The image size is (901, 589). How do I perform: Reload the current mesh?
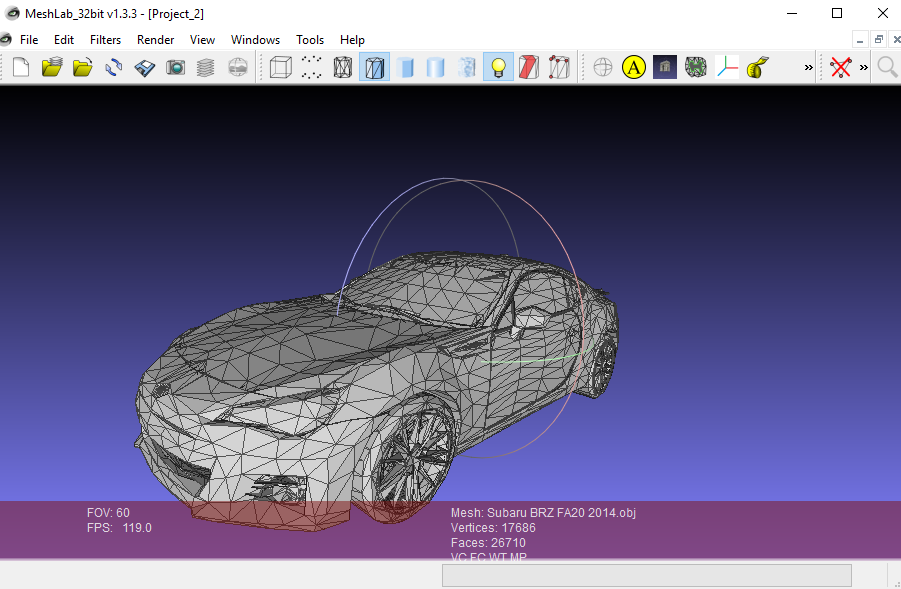point(114,67)
